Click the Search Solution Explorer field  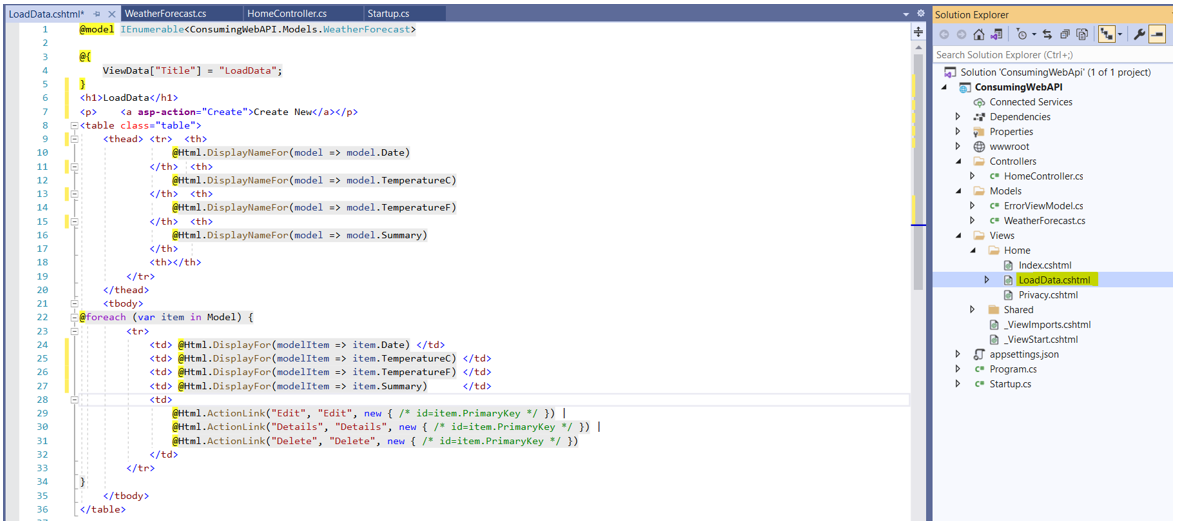[x=1053, y=55]
